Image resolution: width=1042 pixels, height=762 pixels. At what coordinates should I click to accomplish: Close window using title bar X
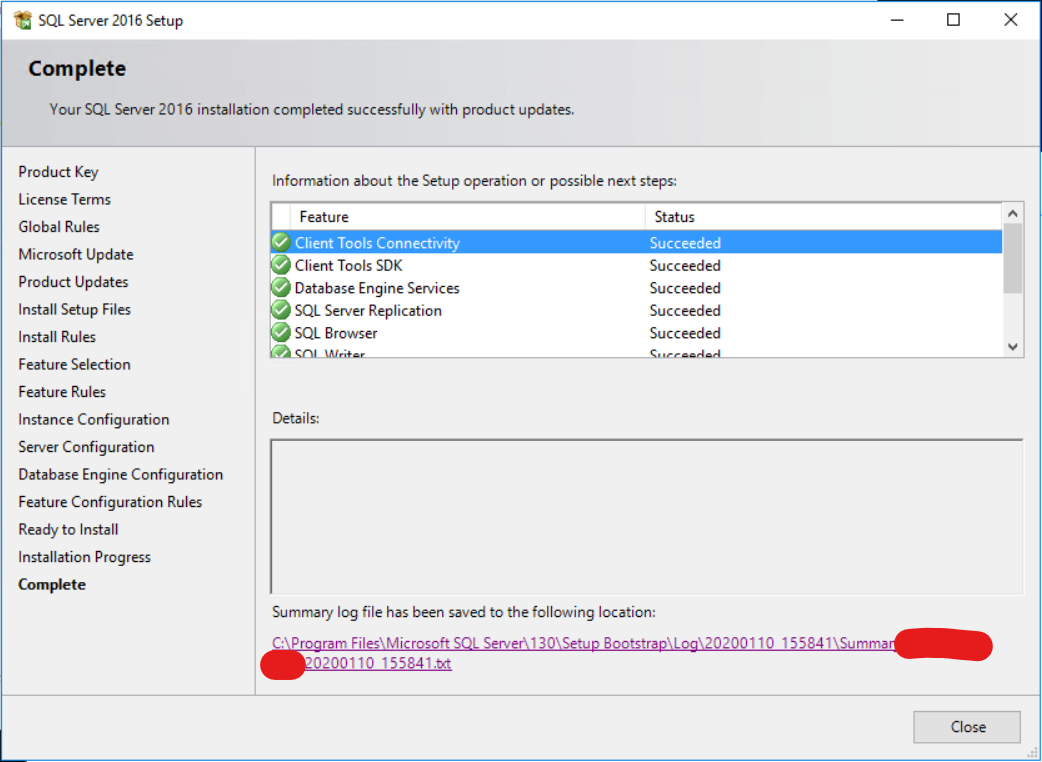click(1011, 20)
